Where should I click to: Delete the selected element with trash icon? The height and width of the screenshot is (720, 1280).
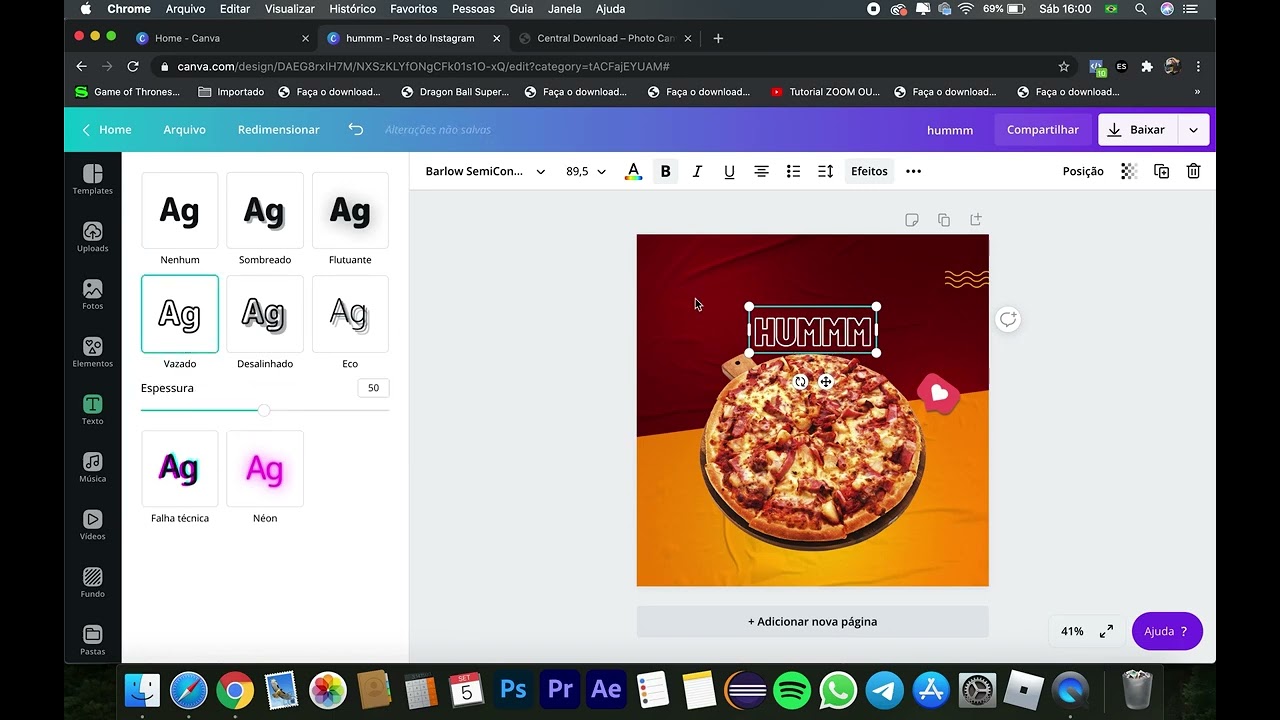pos(1193,171)
